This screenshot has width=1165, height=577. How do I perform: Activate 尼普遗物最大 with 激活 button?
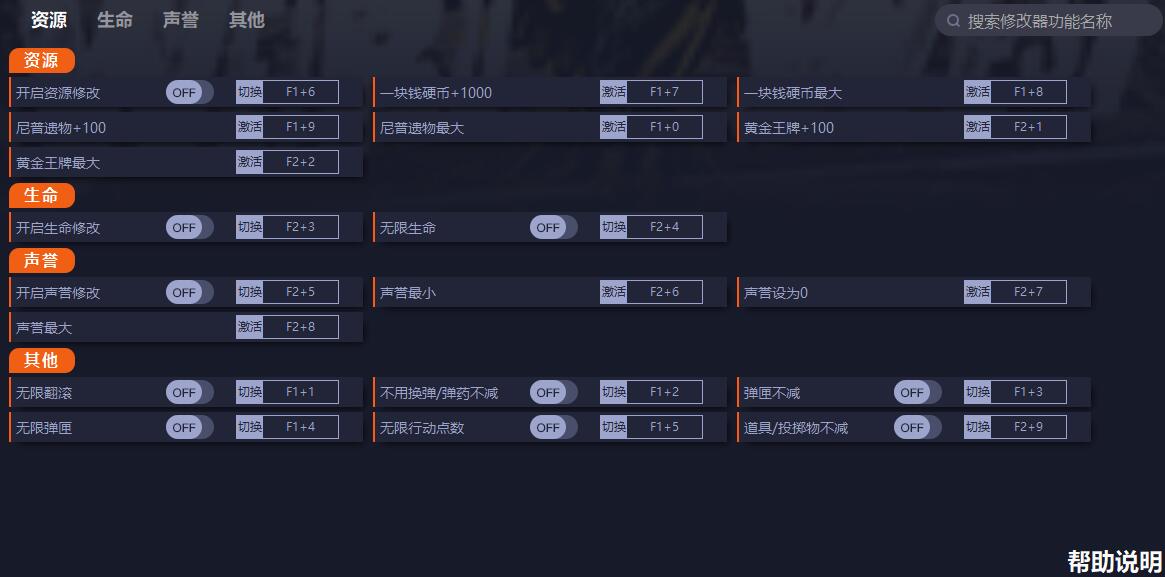click(613, 128)
